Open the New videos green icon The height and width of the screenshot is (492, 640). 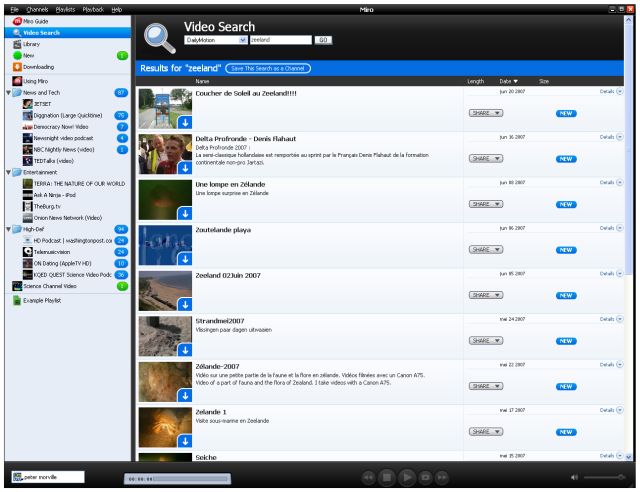[17, 56]
